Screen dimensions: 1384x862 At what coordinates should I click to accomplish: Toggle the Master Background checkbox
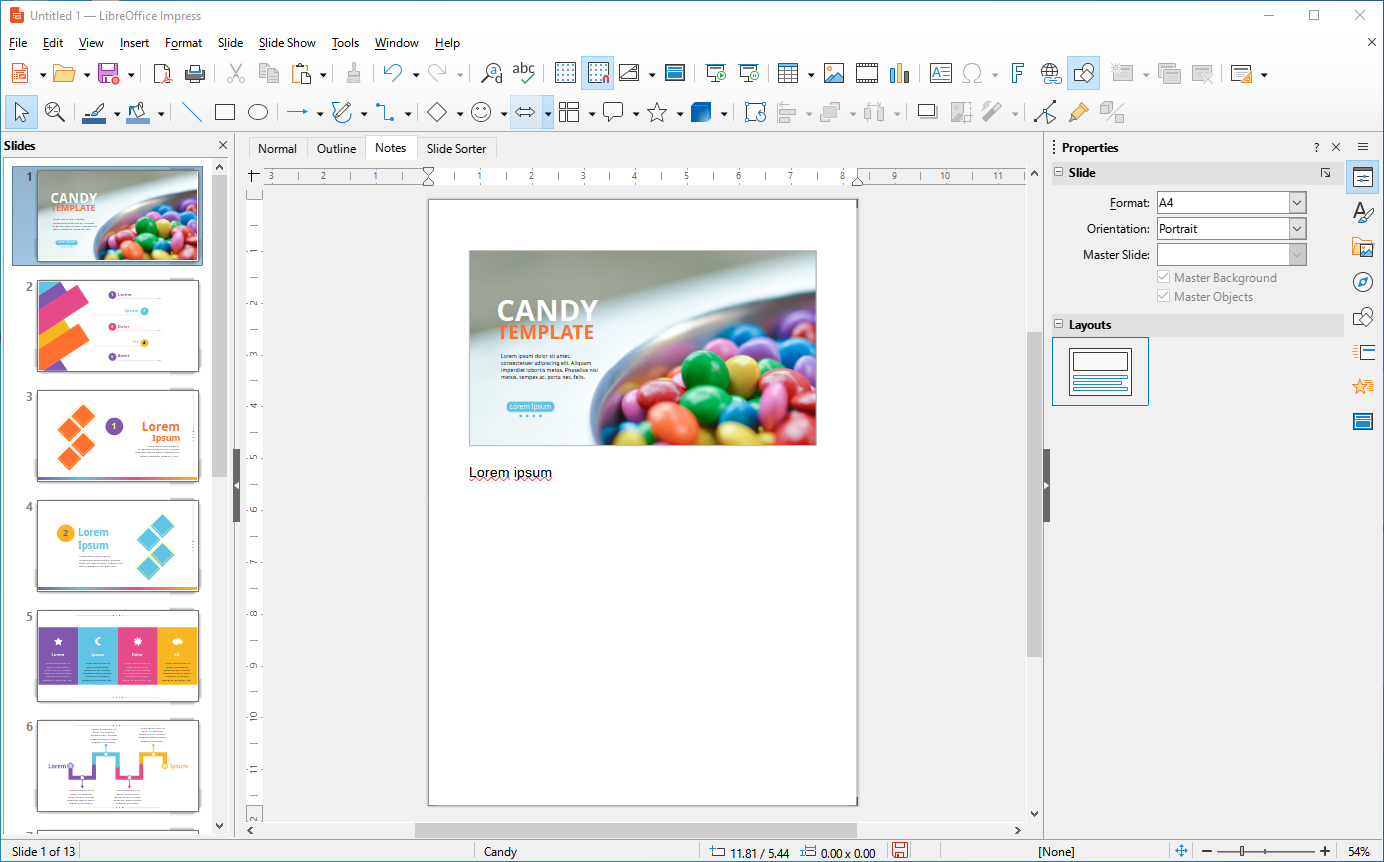[x=1163, y=277]
